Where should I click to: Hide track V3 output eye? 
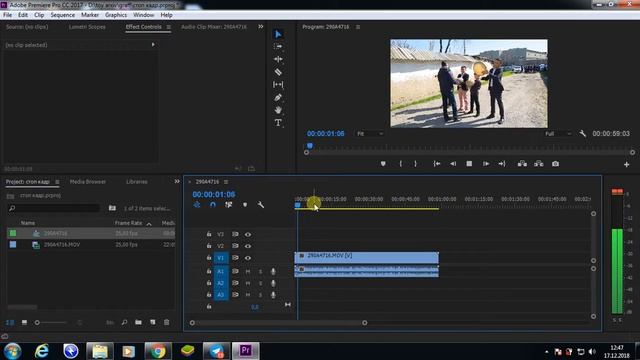pos(248,234)
